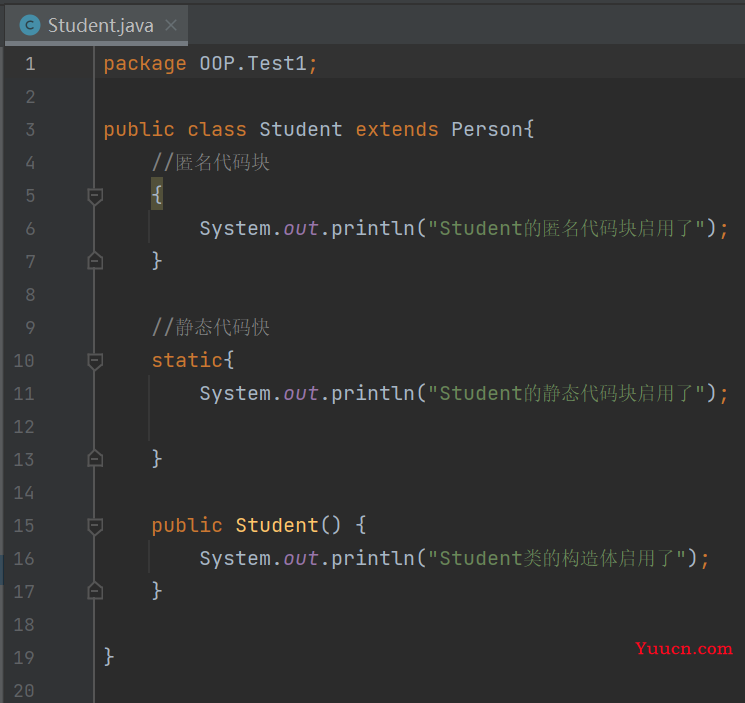Screen dimensions: 745x703
Task: Click line number 1 in the gutter
Action: click(30, 64)
